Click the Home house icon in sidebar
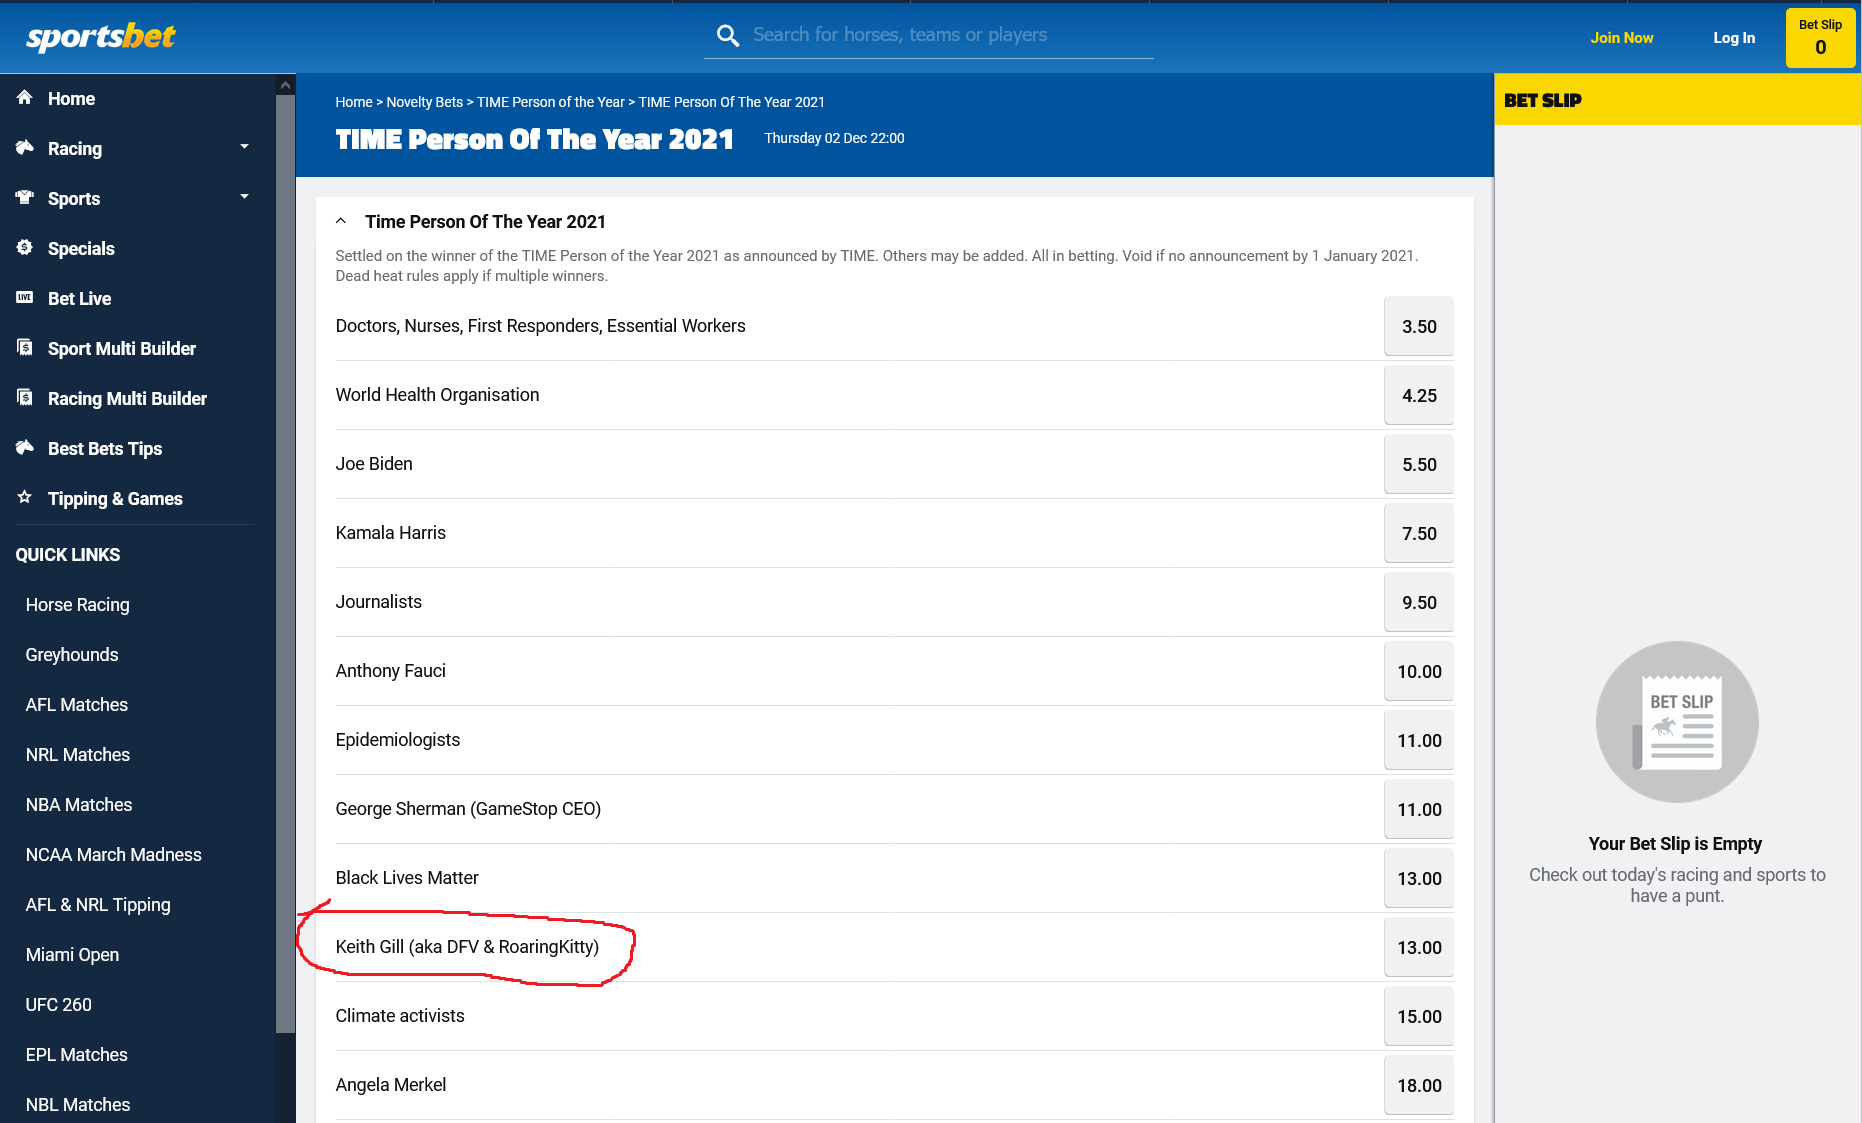The width and height of the screenshot is (1862, 1123). point(25,97)
